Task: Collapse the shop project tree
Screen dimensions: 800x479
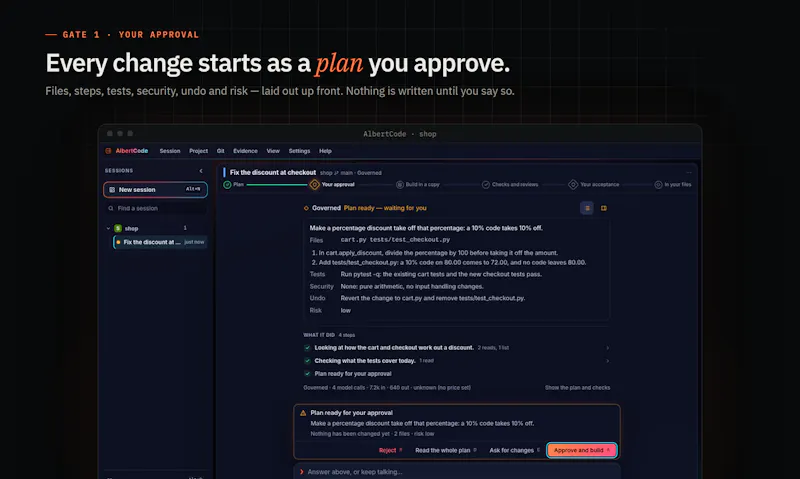Action: [108, 228]
